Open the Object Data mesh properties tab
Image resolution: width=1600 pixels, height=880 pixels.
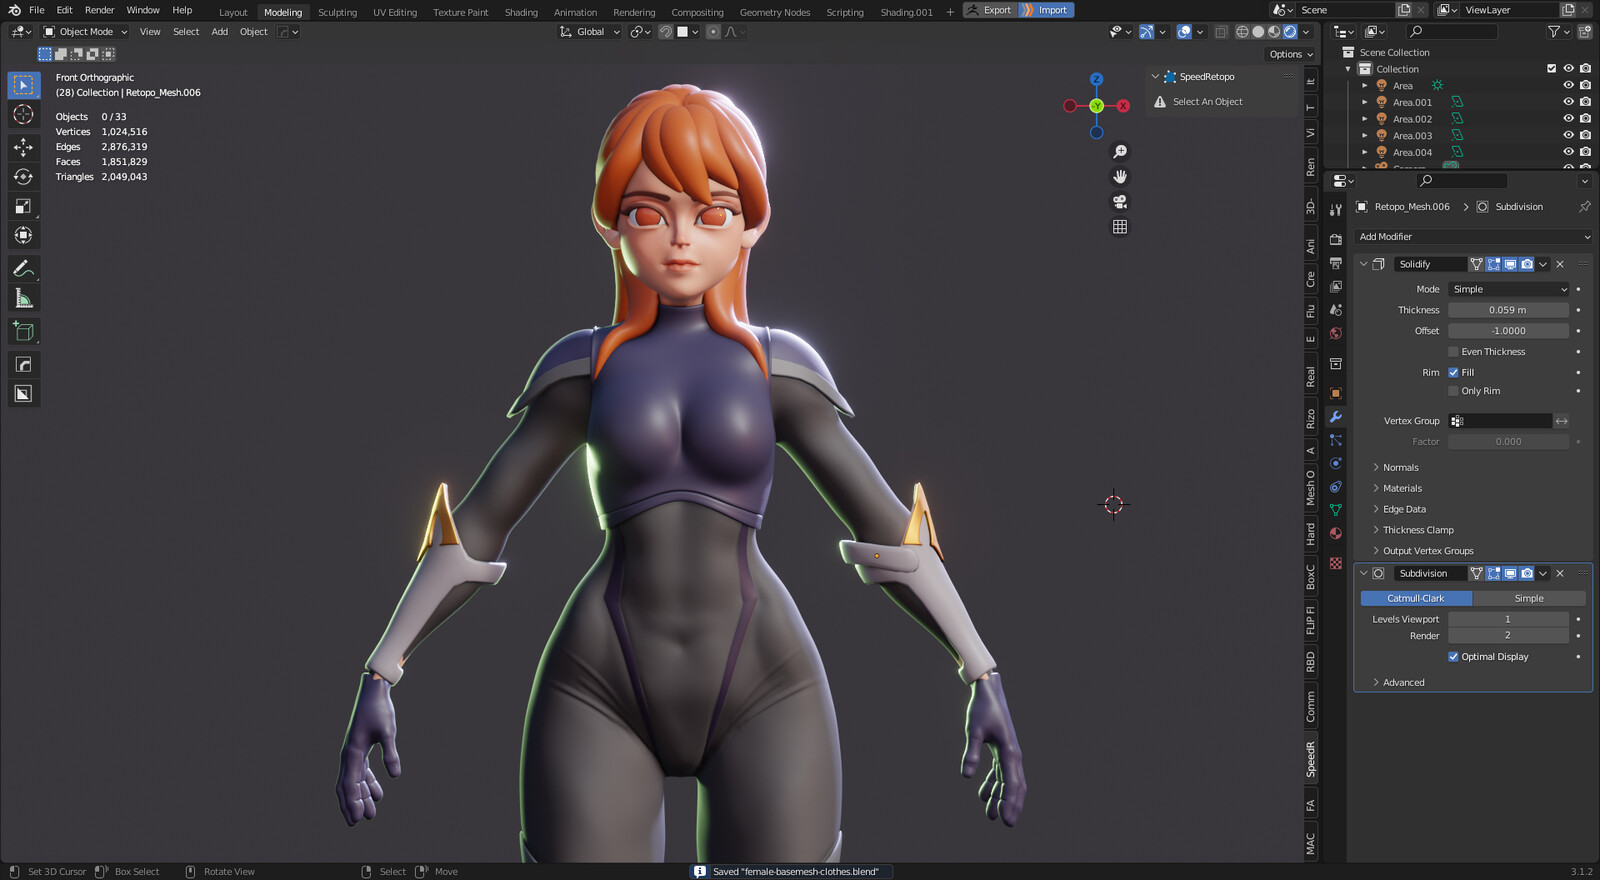1335,511
